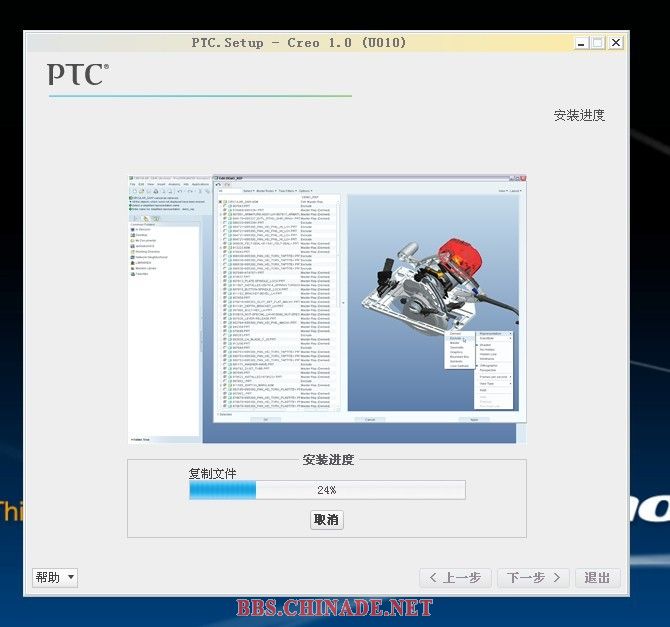Click the PTC logo
This screenshot has height=627, width=670.
coord(78,74)
